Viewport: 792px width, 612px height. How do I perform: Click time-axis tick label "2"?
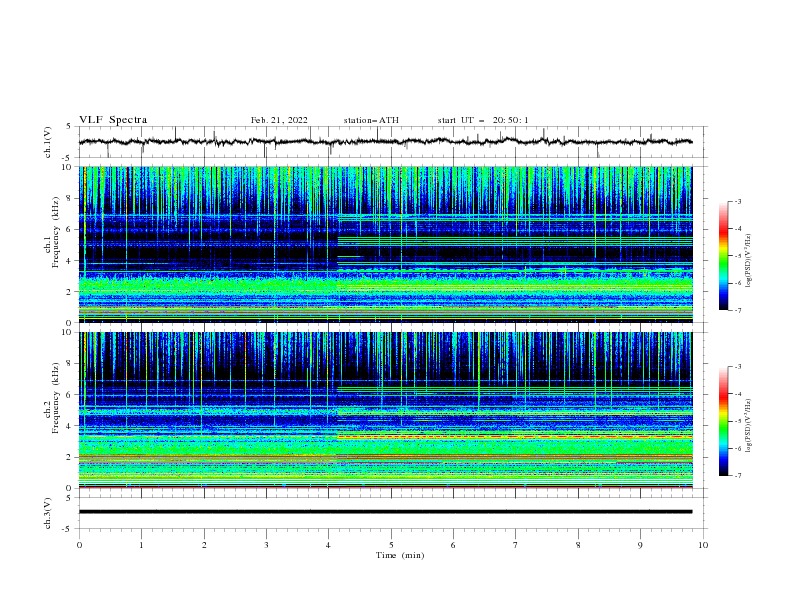coord(204,545)
